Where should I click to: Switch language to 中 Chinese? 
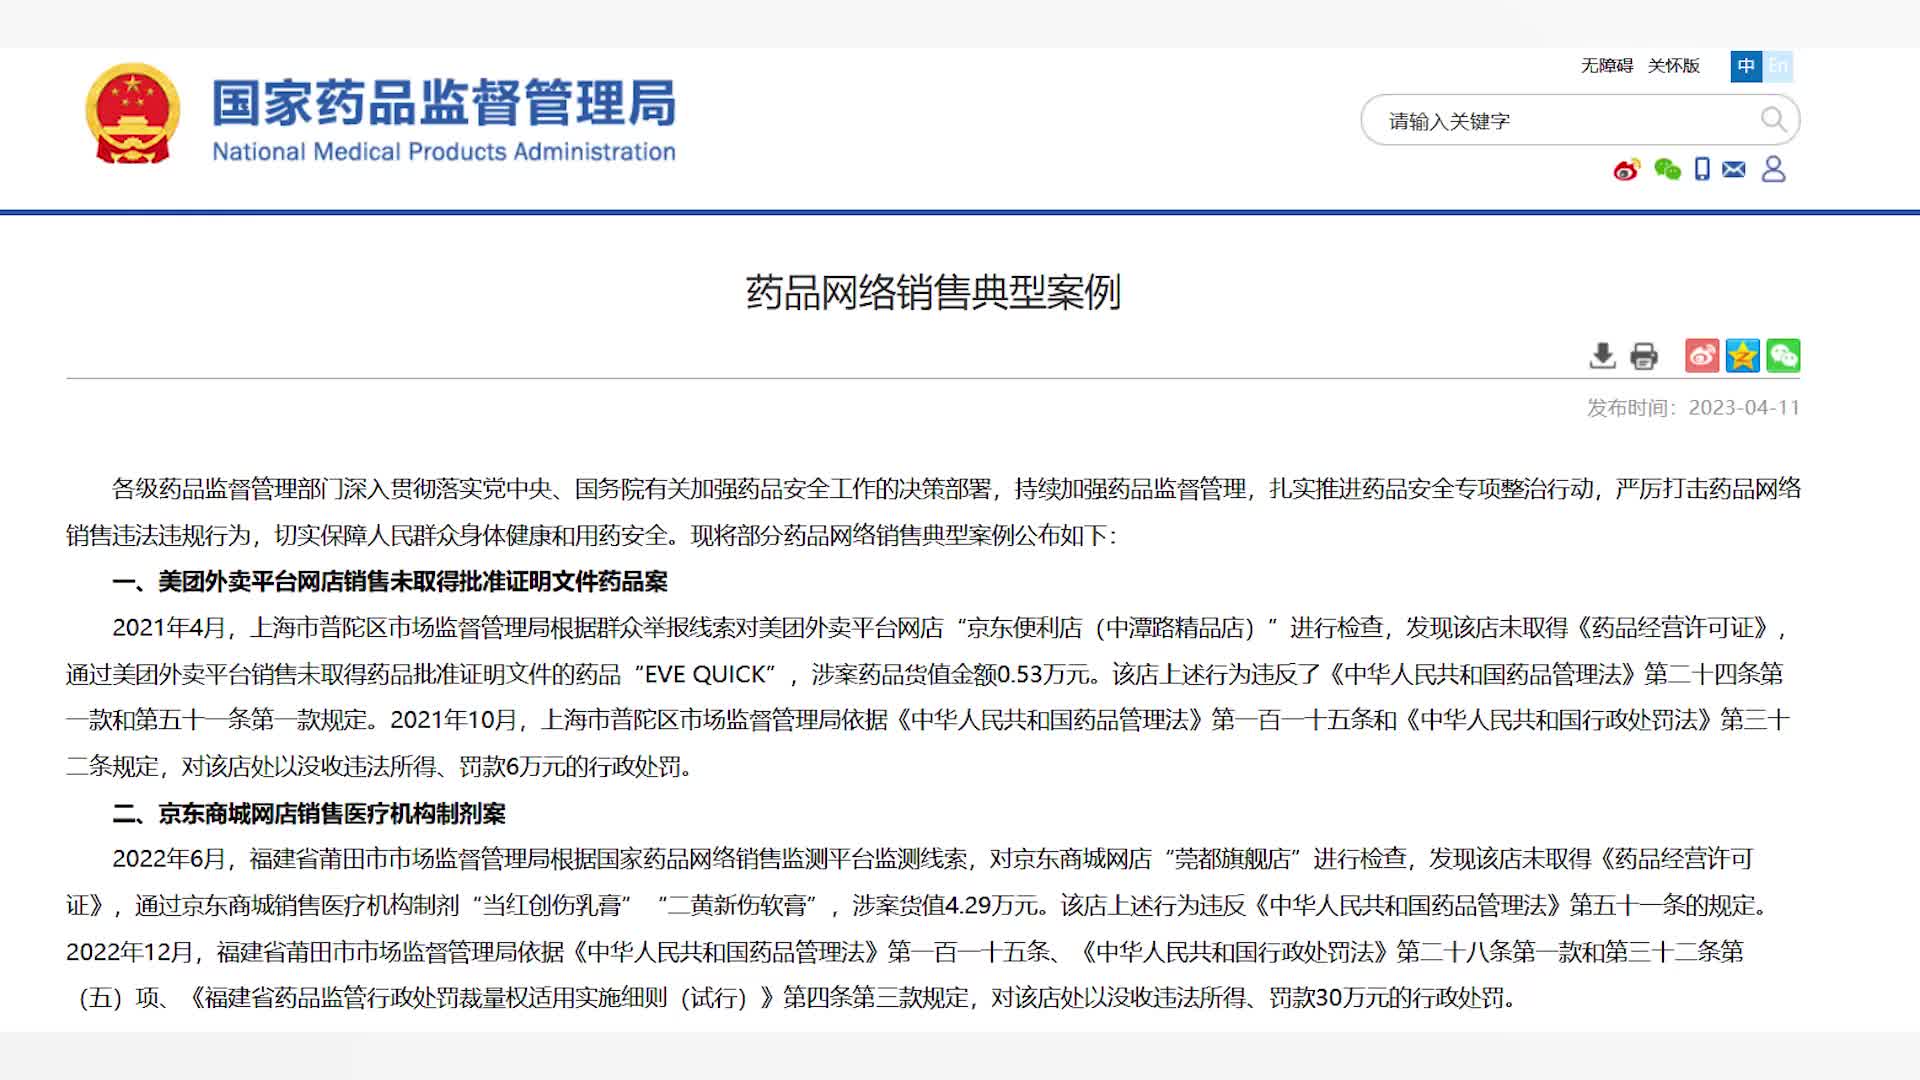(x=1746, y=66)
